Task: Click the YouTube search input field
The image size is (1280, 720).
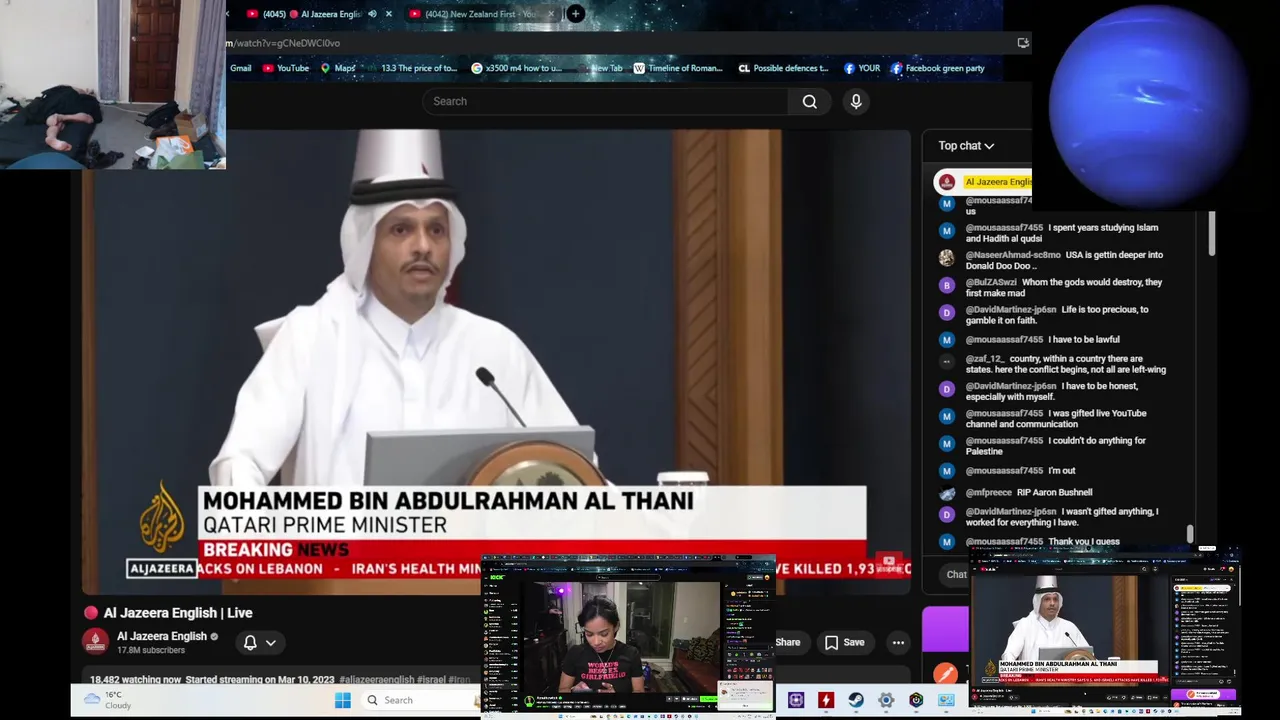Action: pyautogui.click(x=605, y=101)
